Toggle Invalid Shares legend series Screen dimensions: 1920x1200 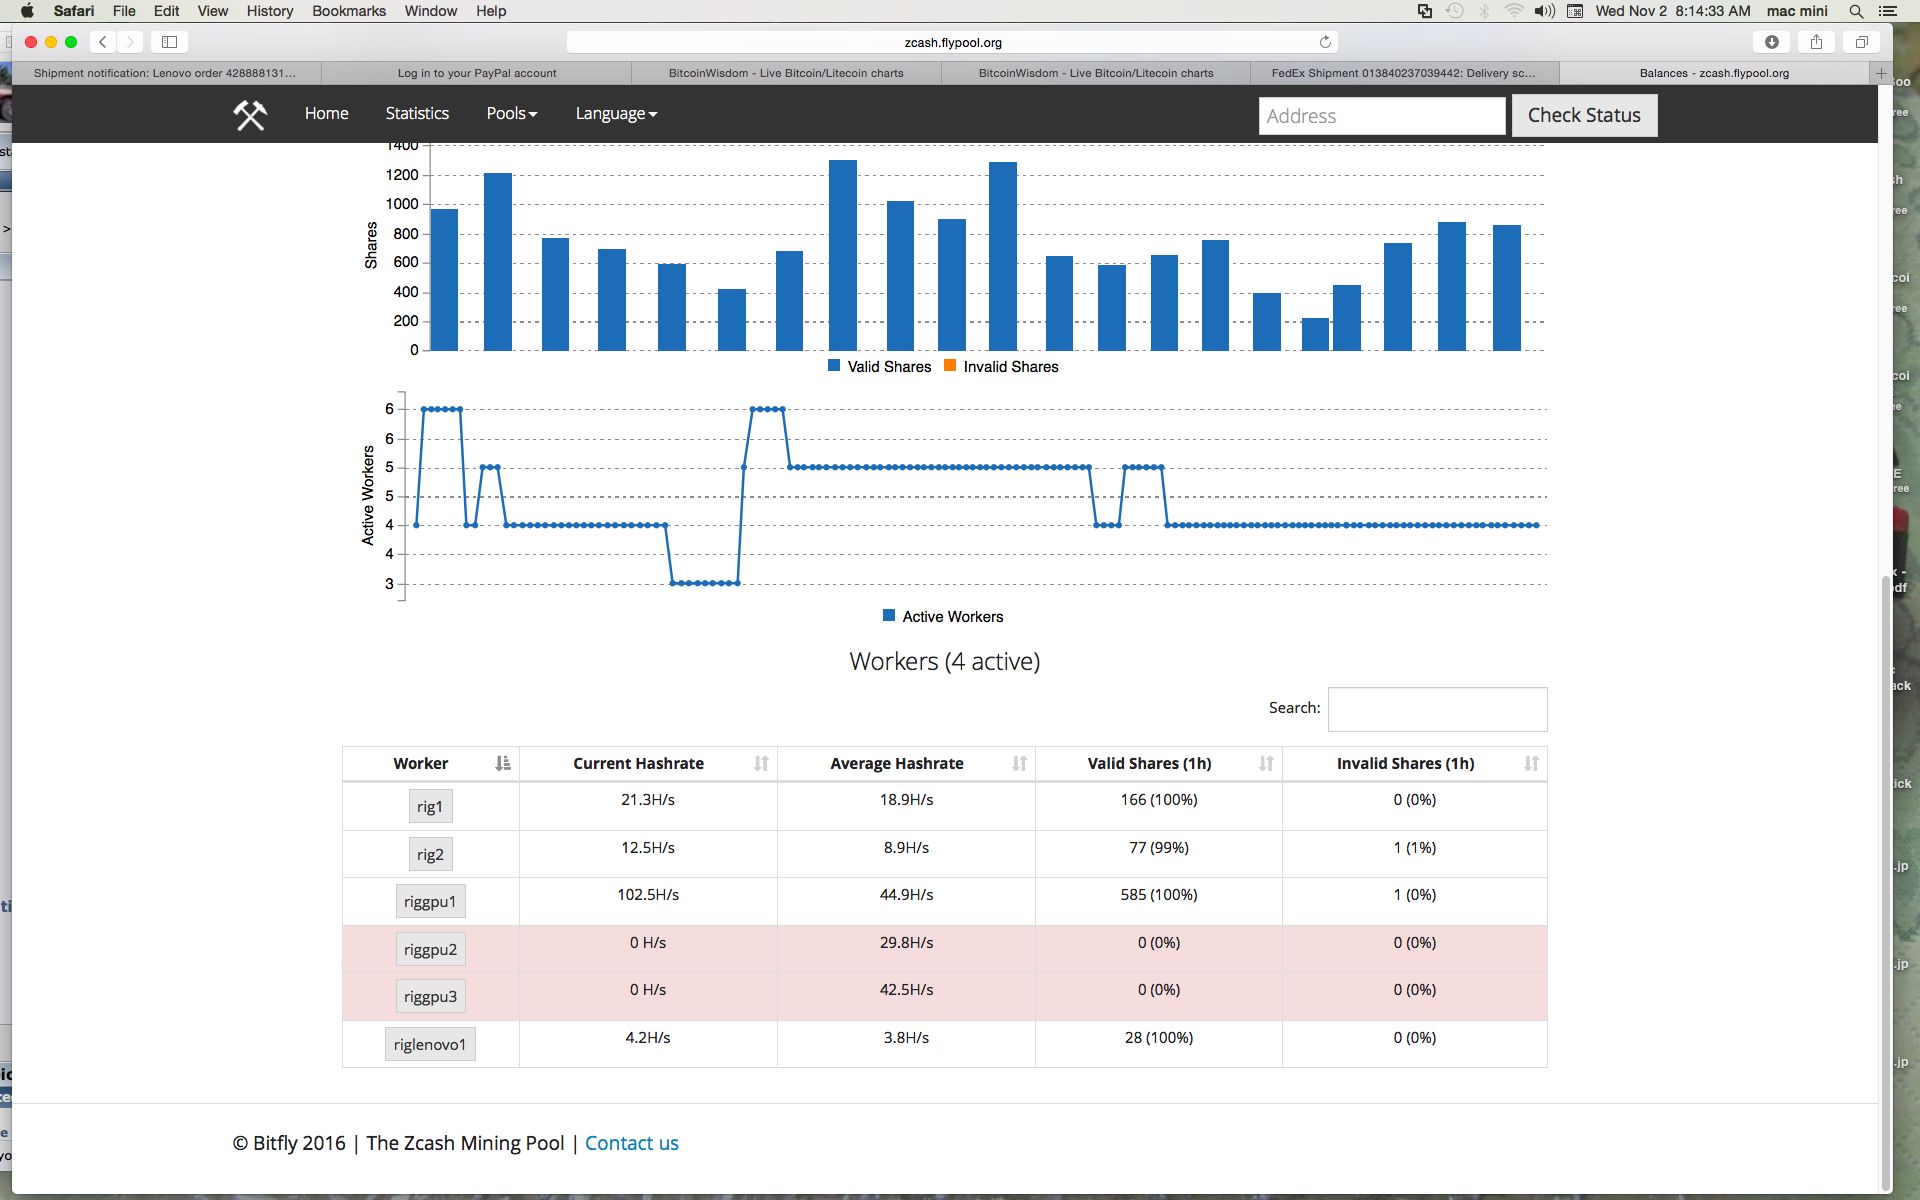(x=1001, y=367)
